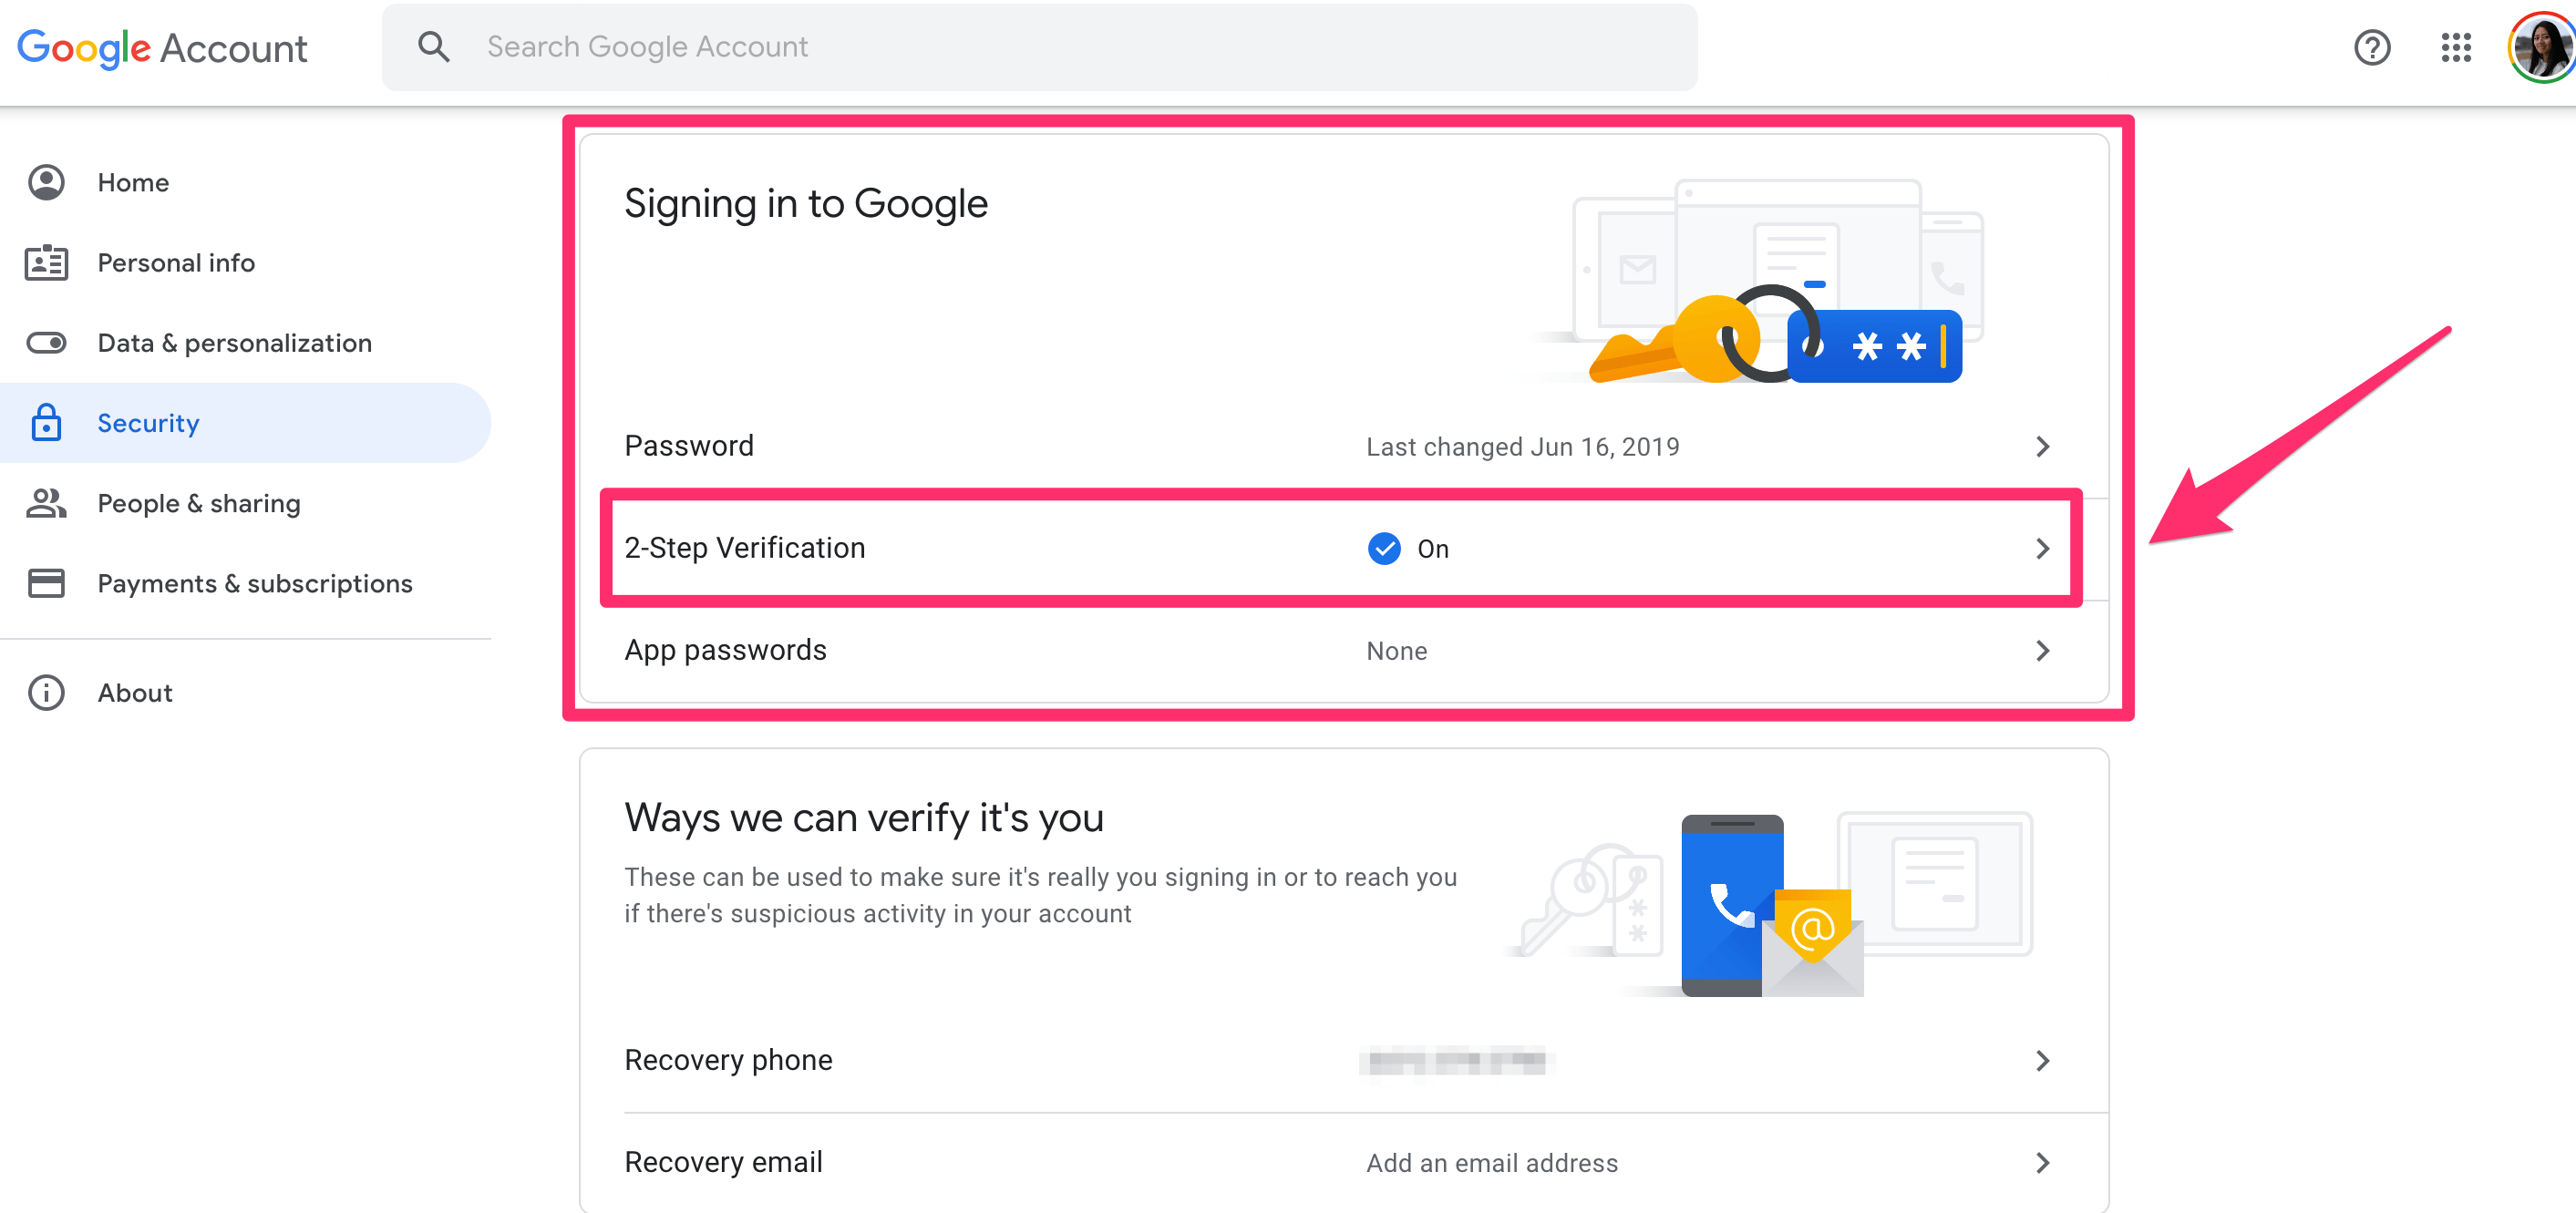Click Add an email address link
The image size is (2576, 1213).
click(x=1492, y=1163)
